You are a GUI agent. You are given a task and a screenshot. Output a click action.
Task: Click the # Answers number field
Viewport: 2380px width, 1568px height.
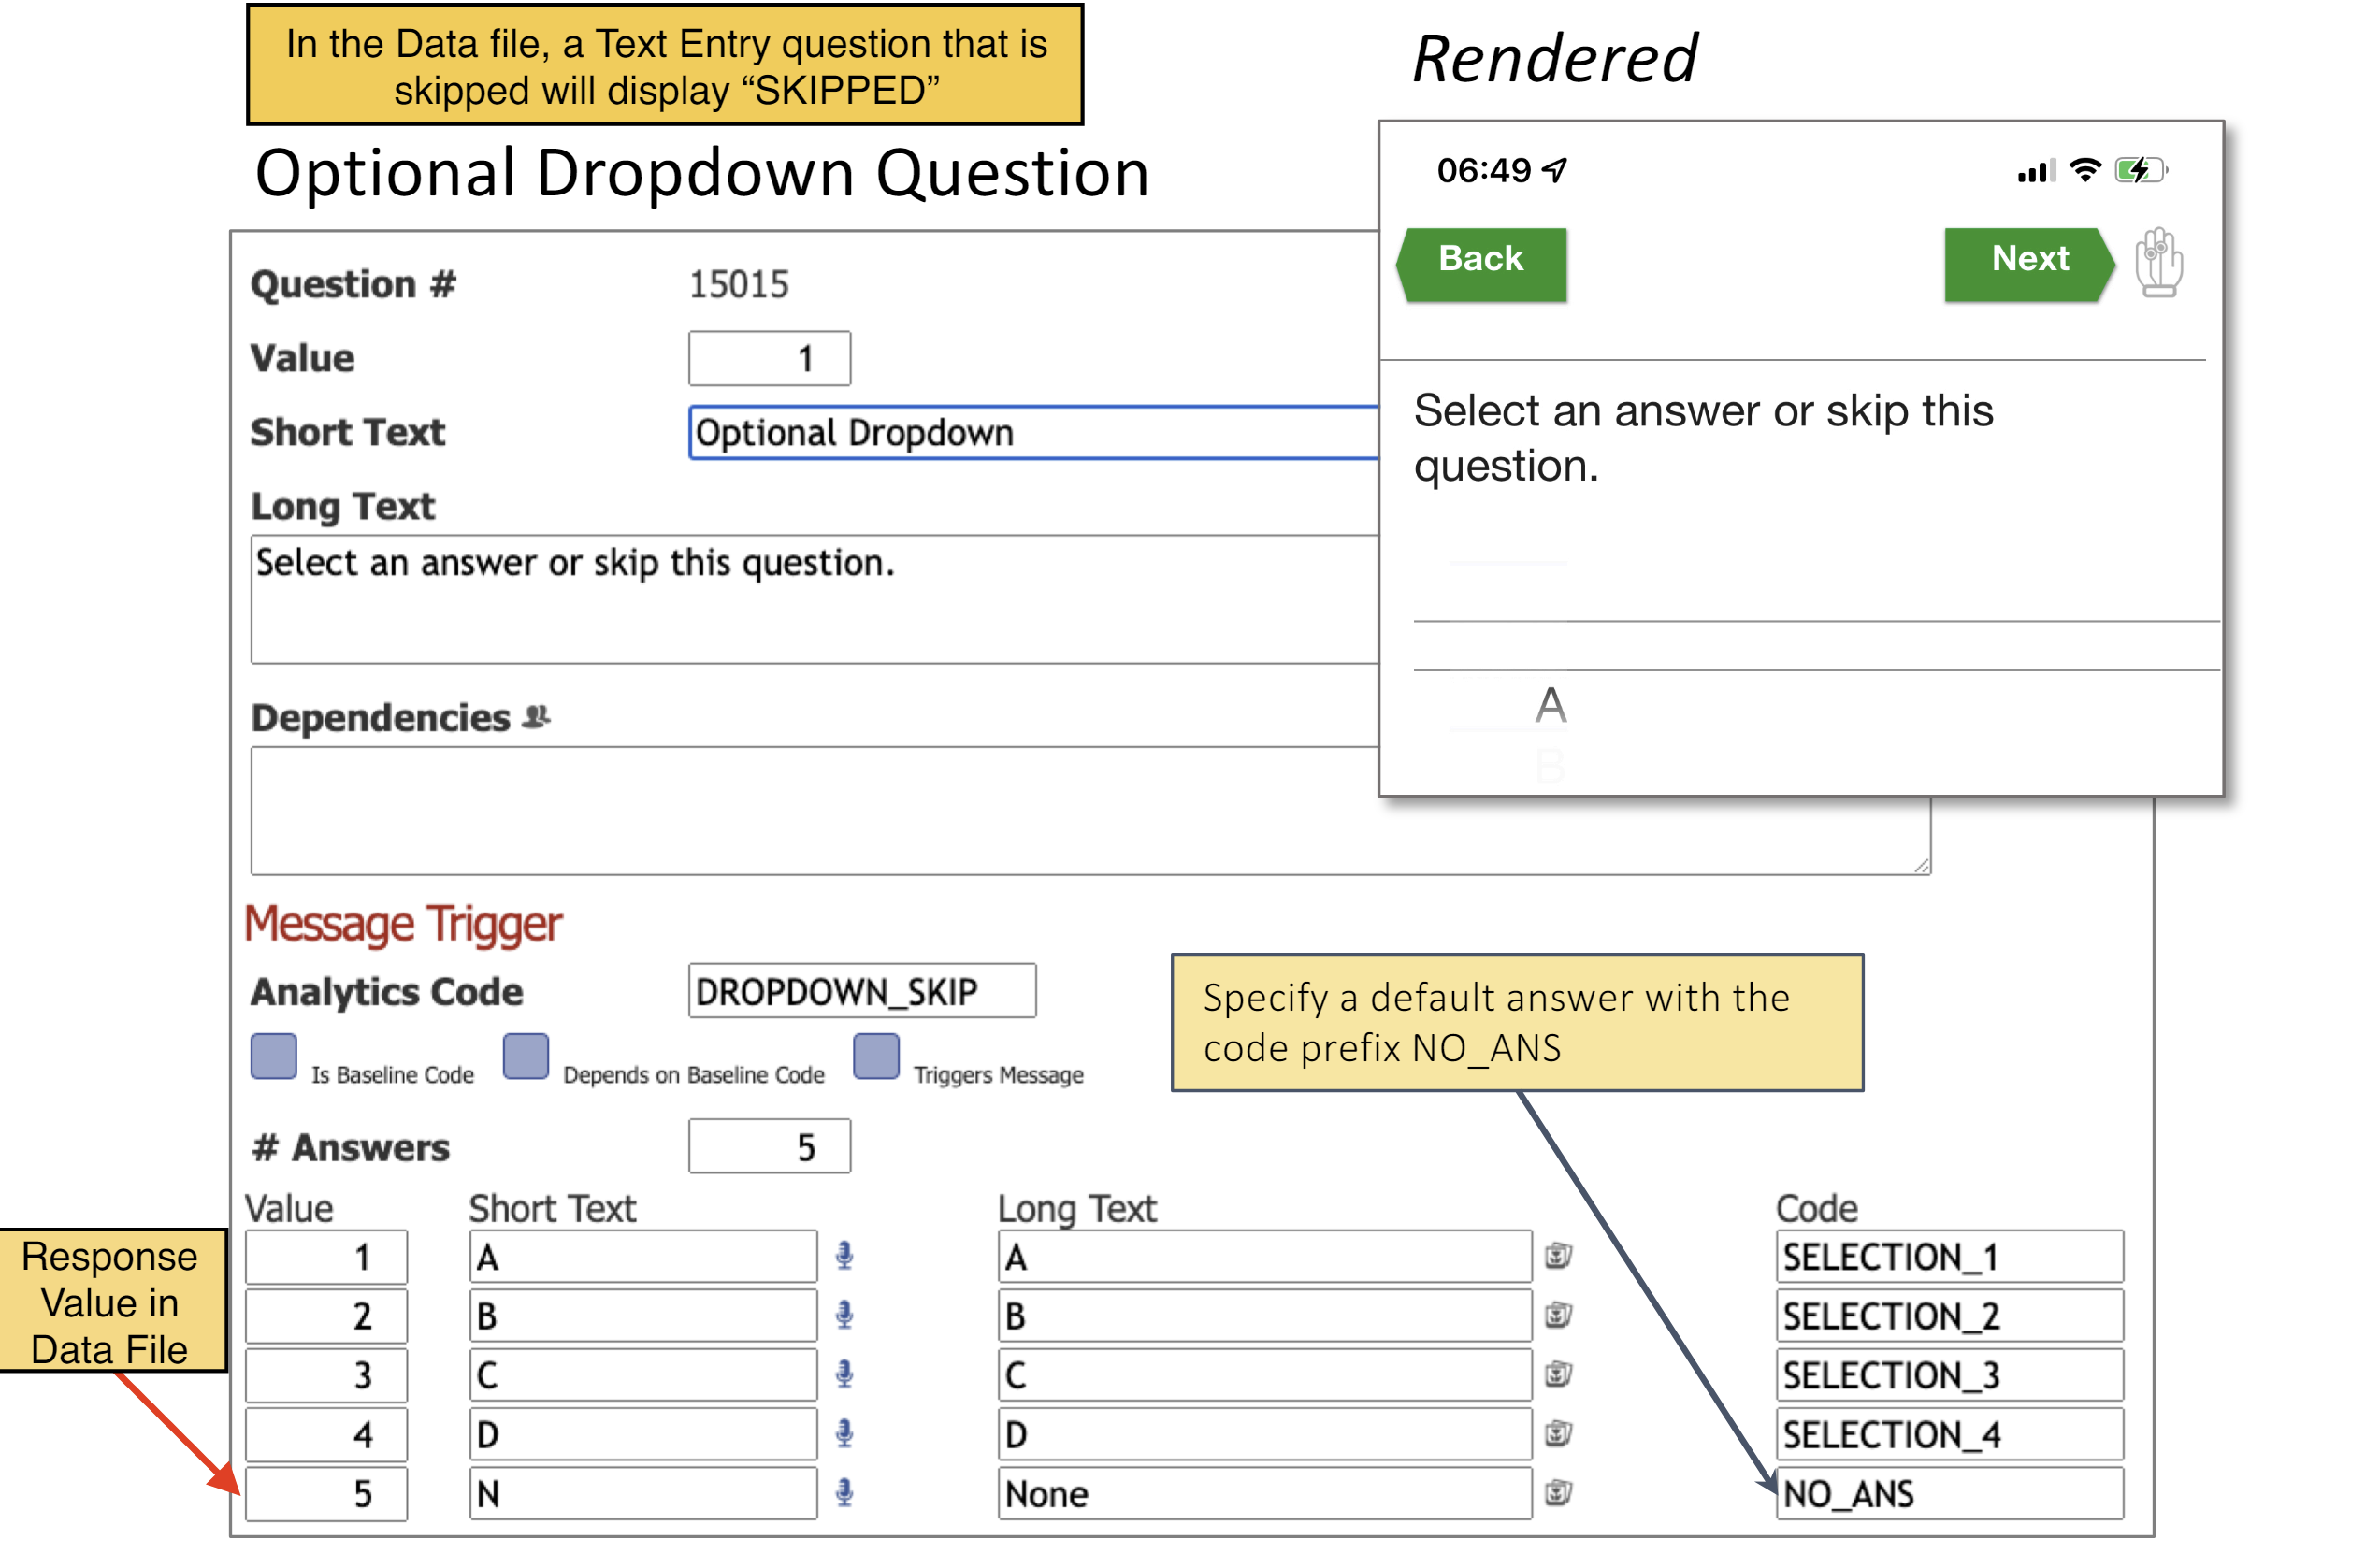click(x=769, y=1146)
